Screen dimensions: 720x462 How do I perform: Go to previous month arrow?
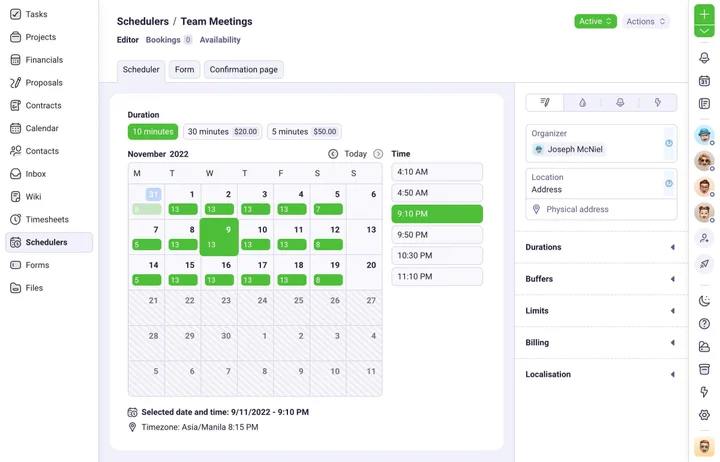(333, 154)
